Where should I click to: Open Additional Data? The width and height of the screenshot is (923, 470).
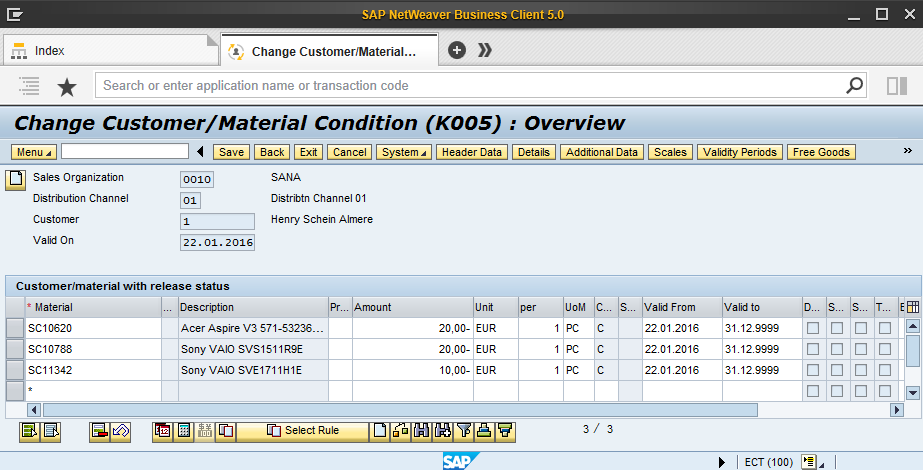[x=602, y=152]
